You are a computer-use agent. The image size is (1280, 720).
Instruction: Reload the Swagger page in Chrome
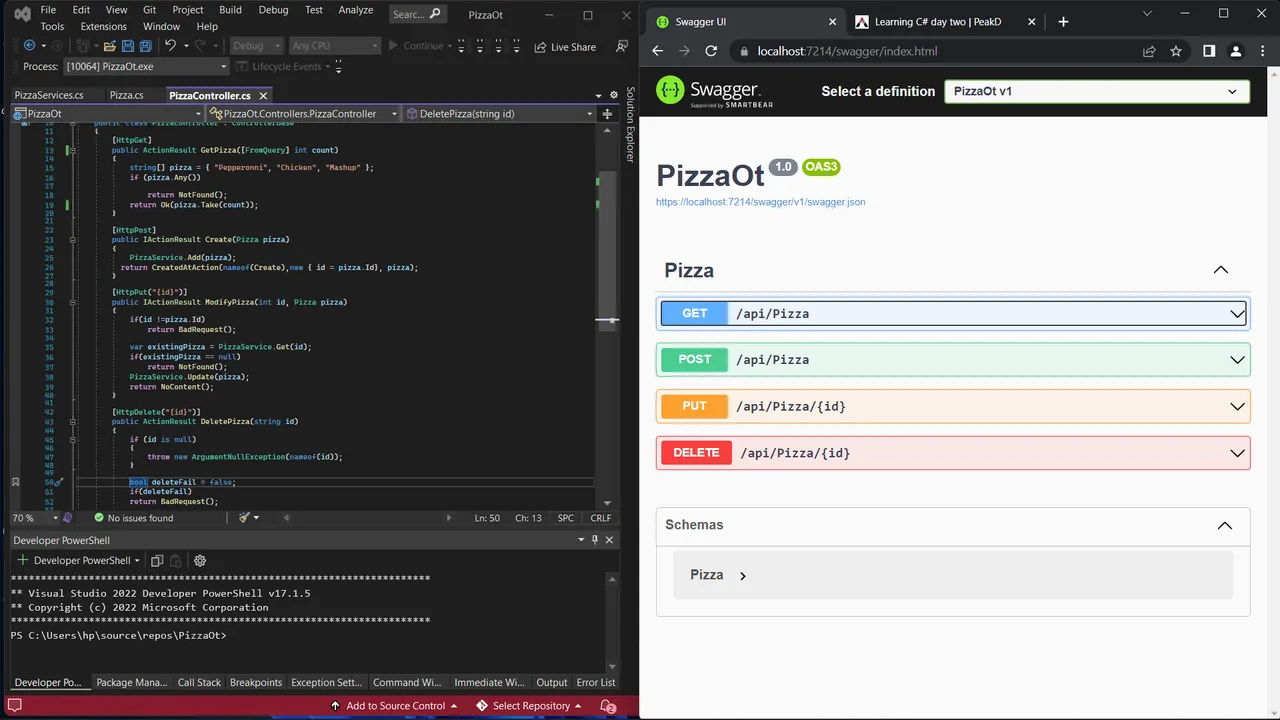(x=711, y=51)
